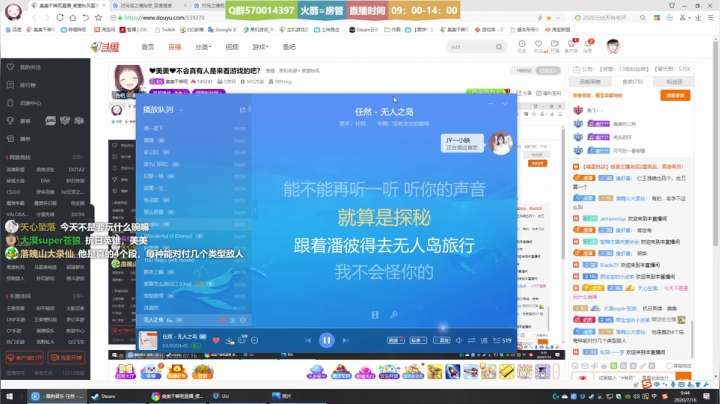Open the 519 songs play queue icon

[502, 340]
